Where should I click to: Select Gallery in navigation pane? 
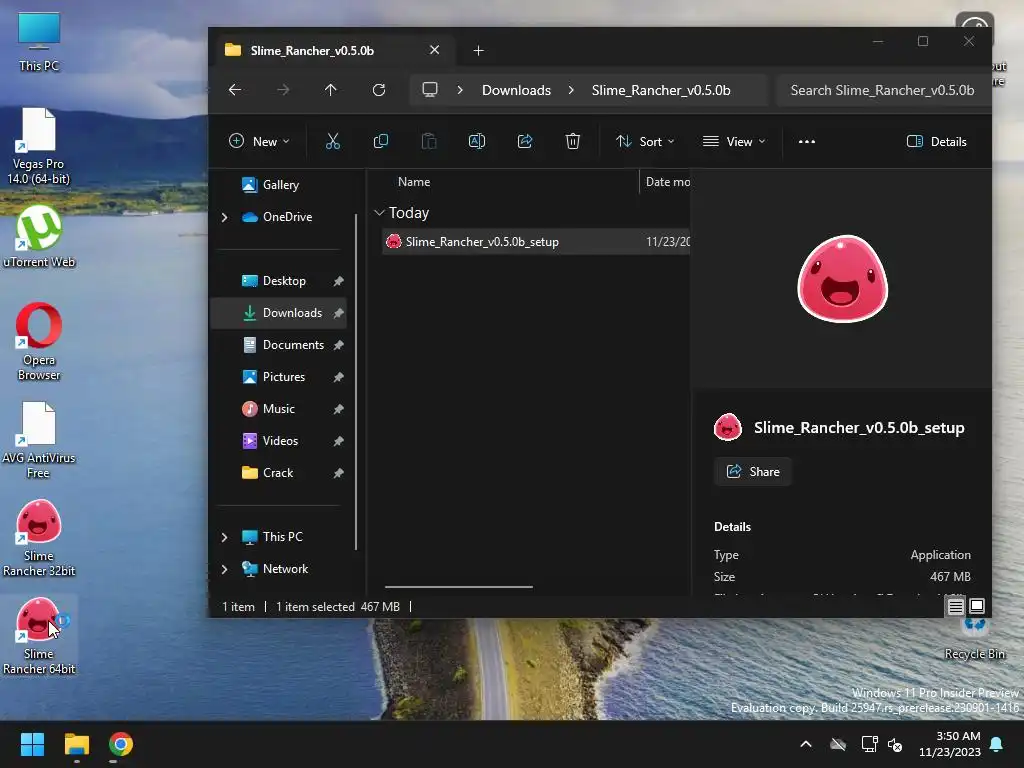[279, 185]
